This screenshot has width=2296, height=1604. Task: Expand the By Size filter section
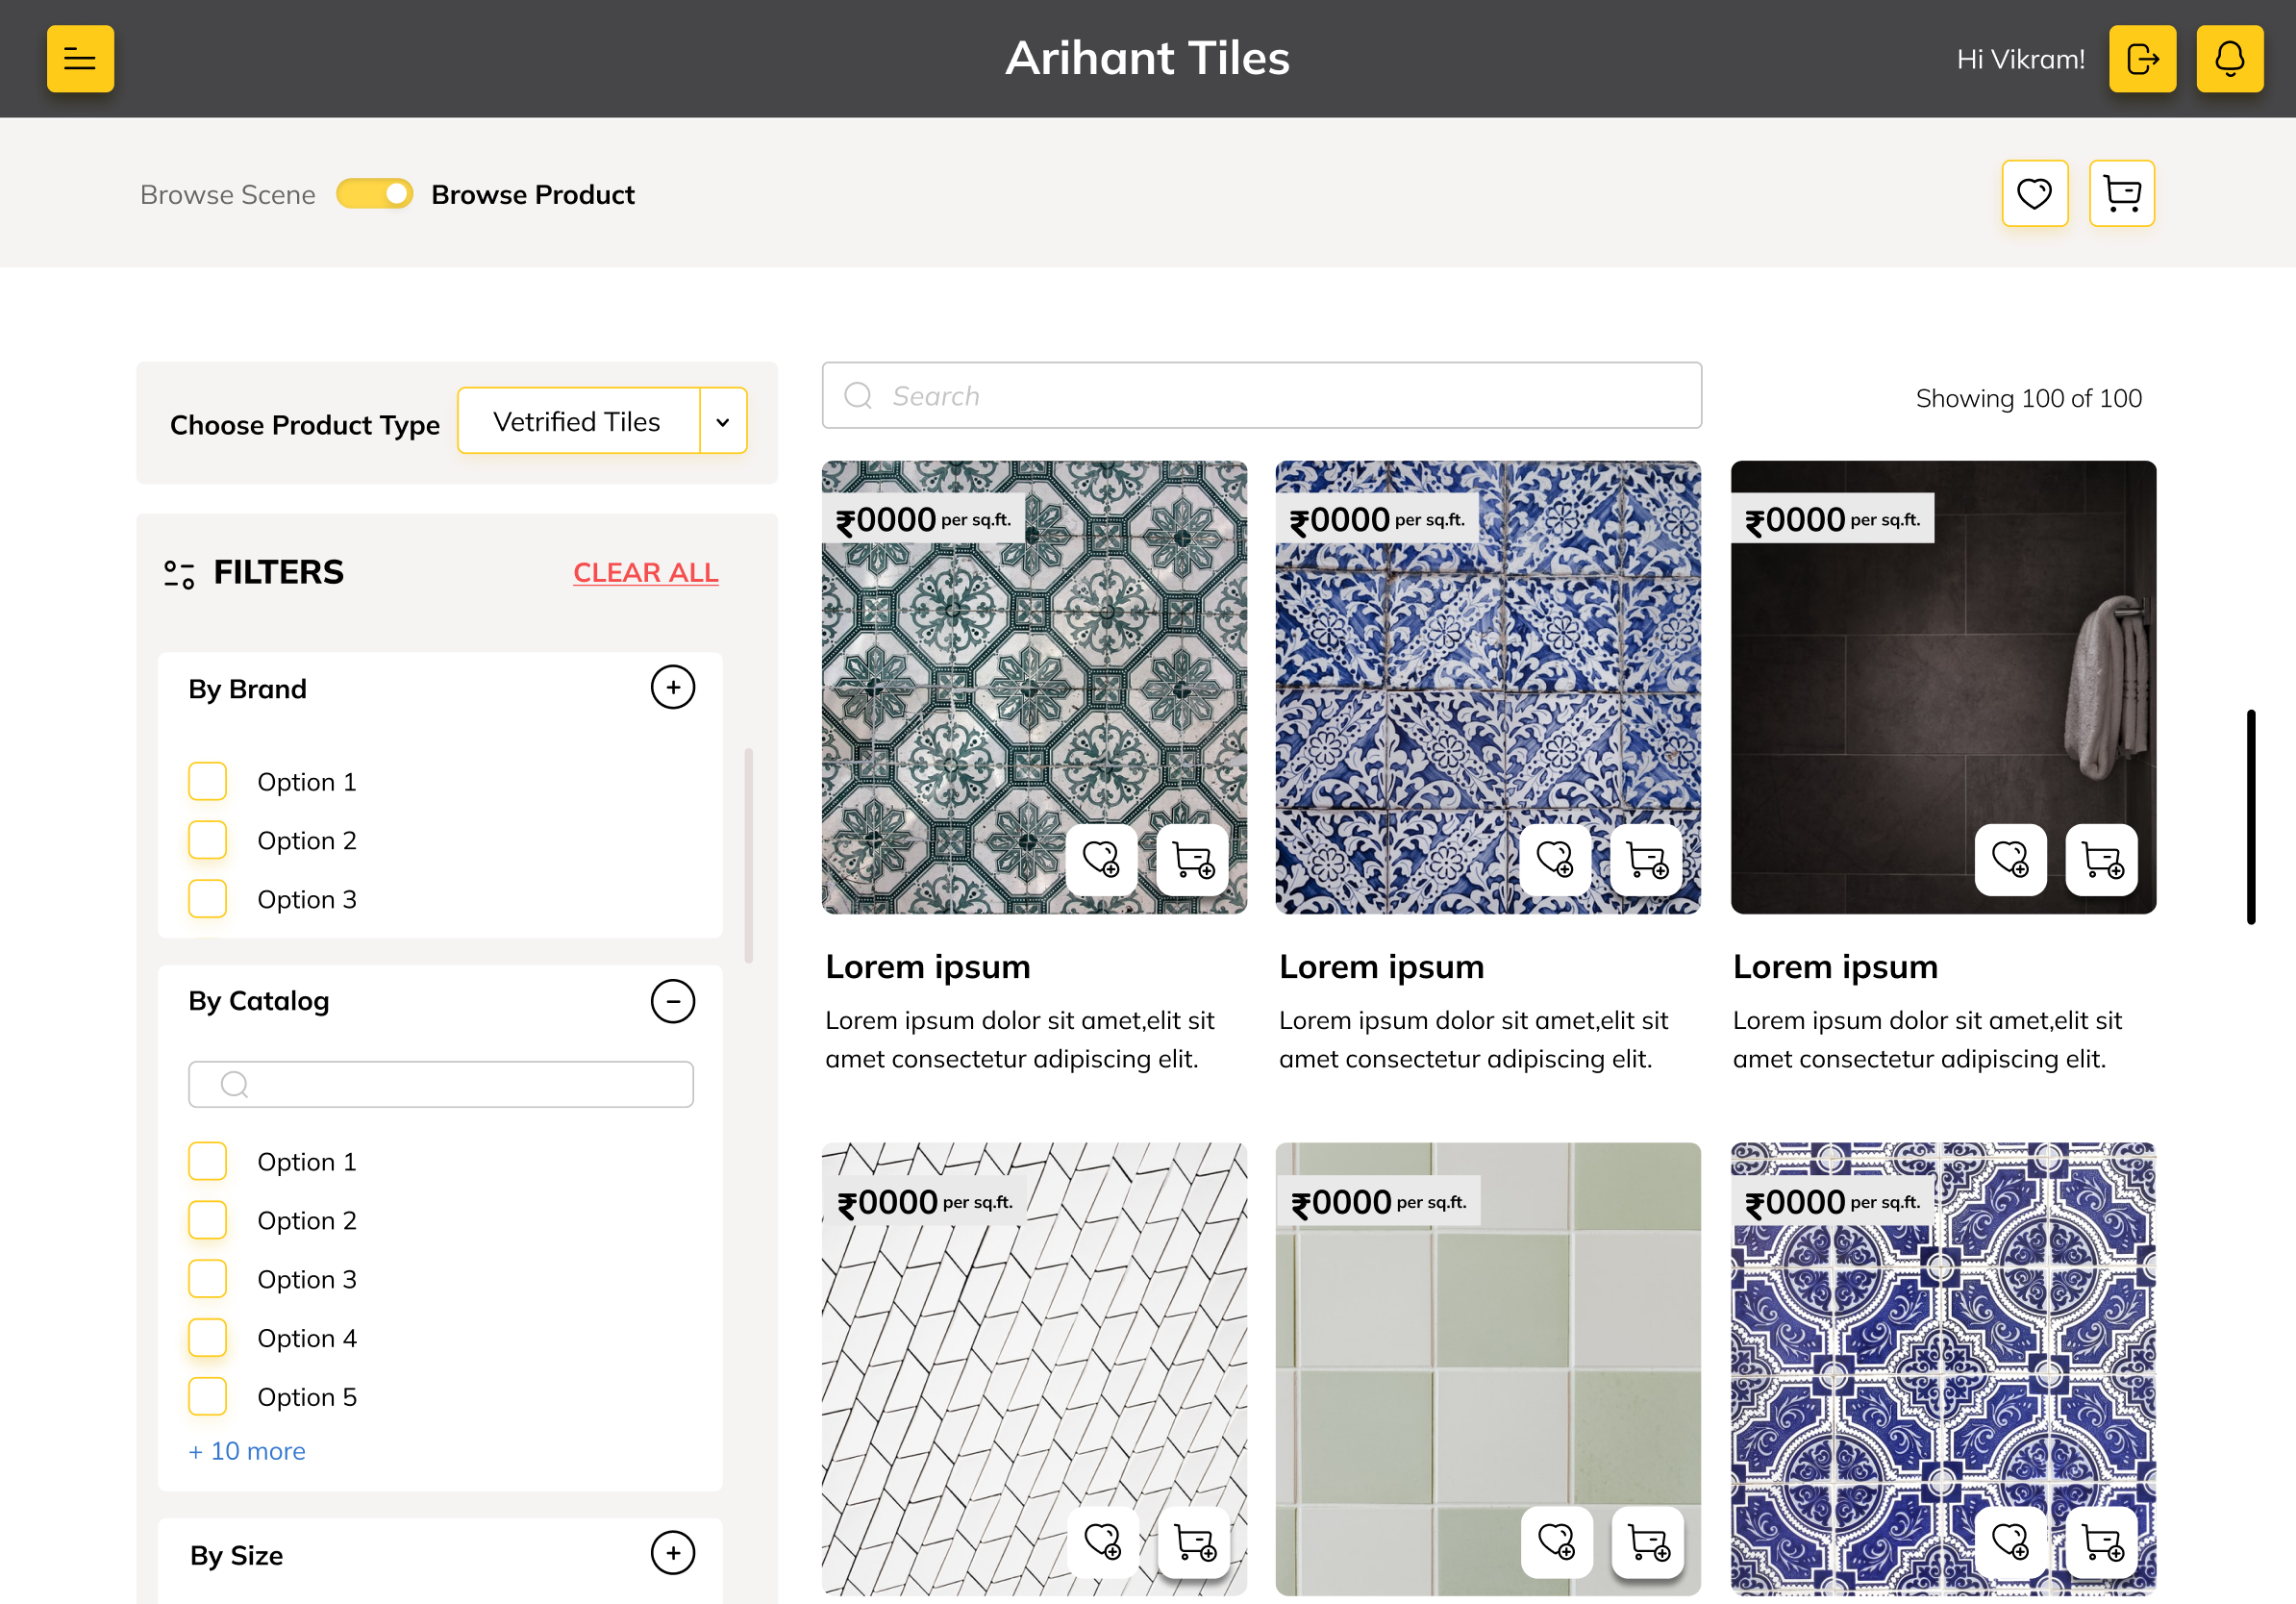[x=672, y=1553]
